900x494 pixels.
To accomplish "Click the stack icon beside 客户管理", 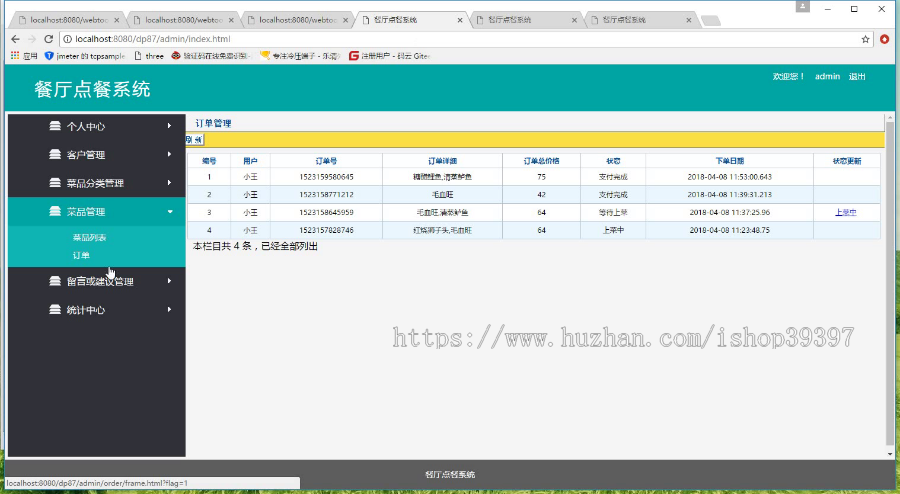I will click(55, 154).
